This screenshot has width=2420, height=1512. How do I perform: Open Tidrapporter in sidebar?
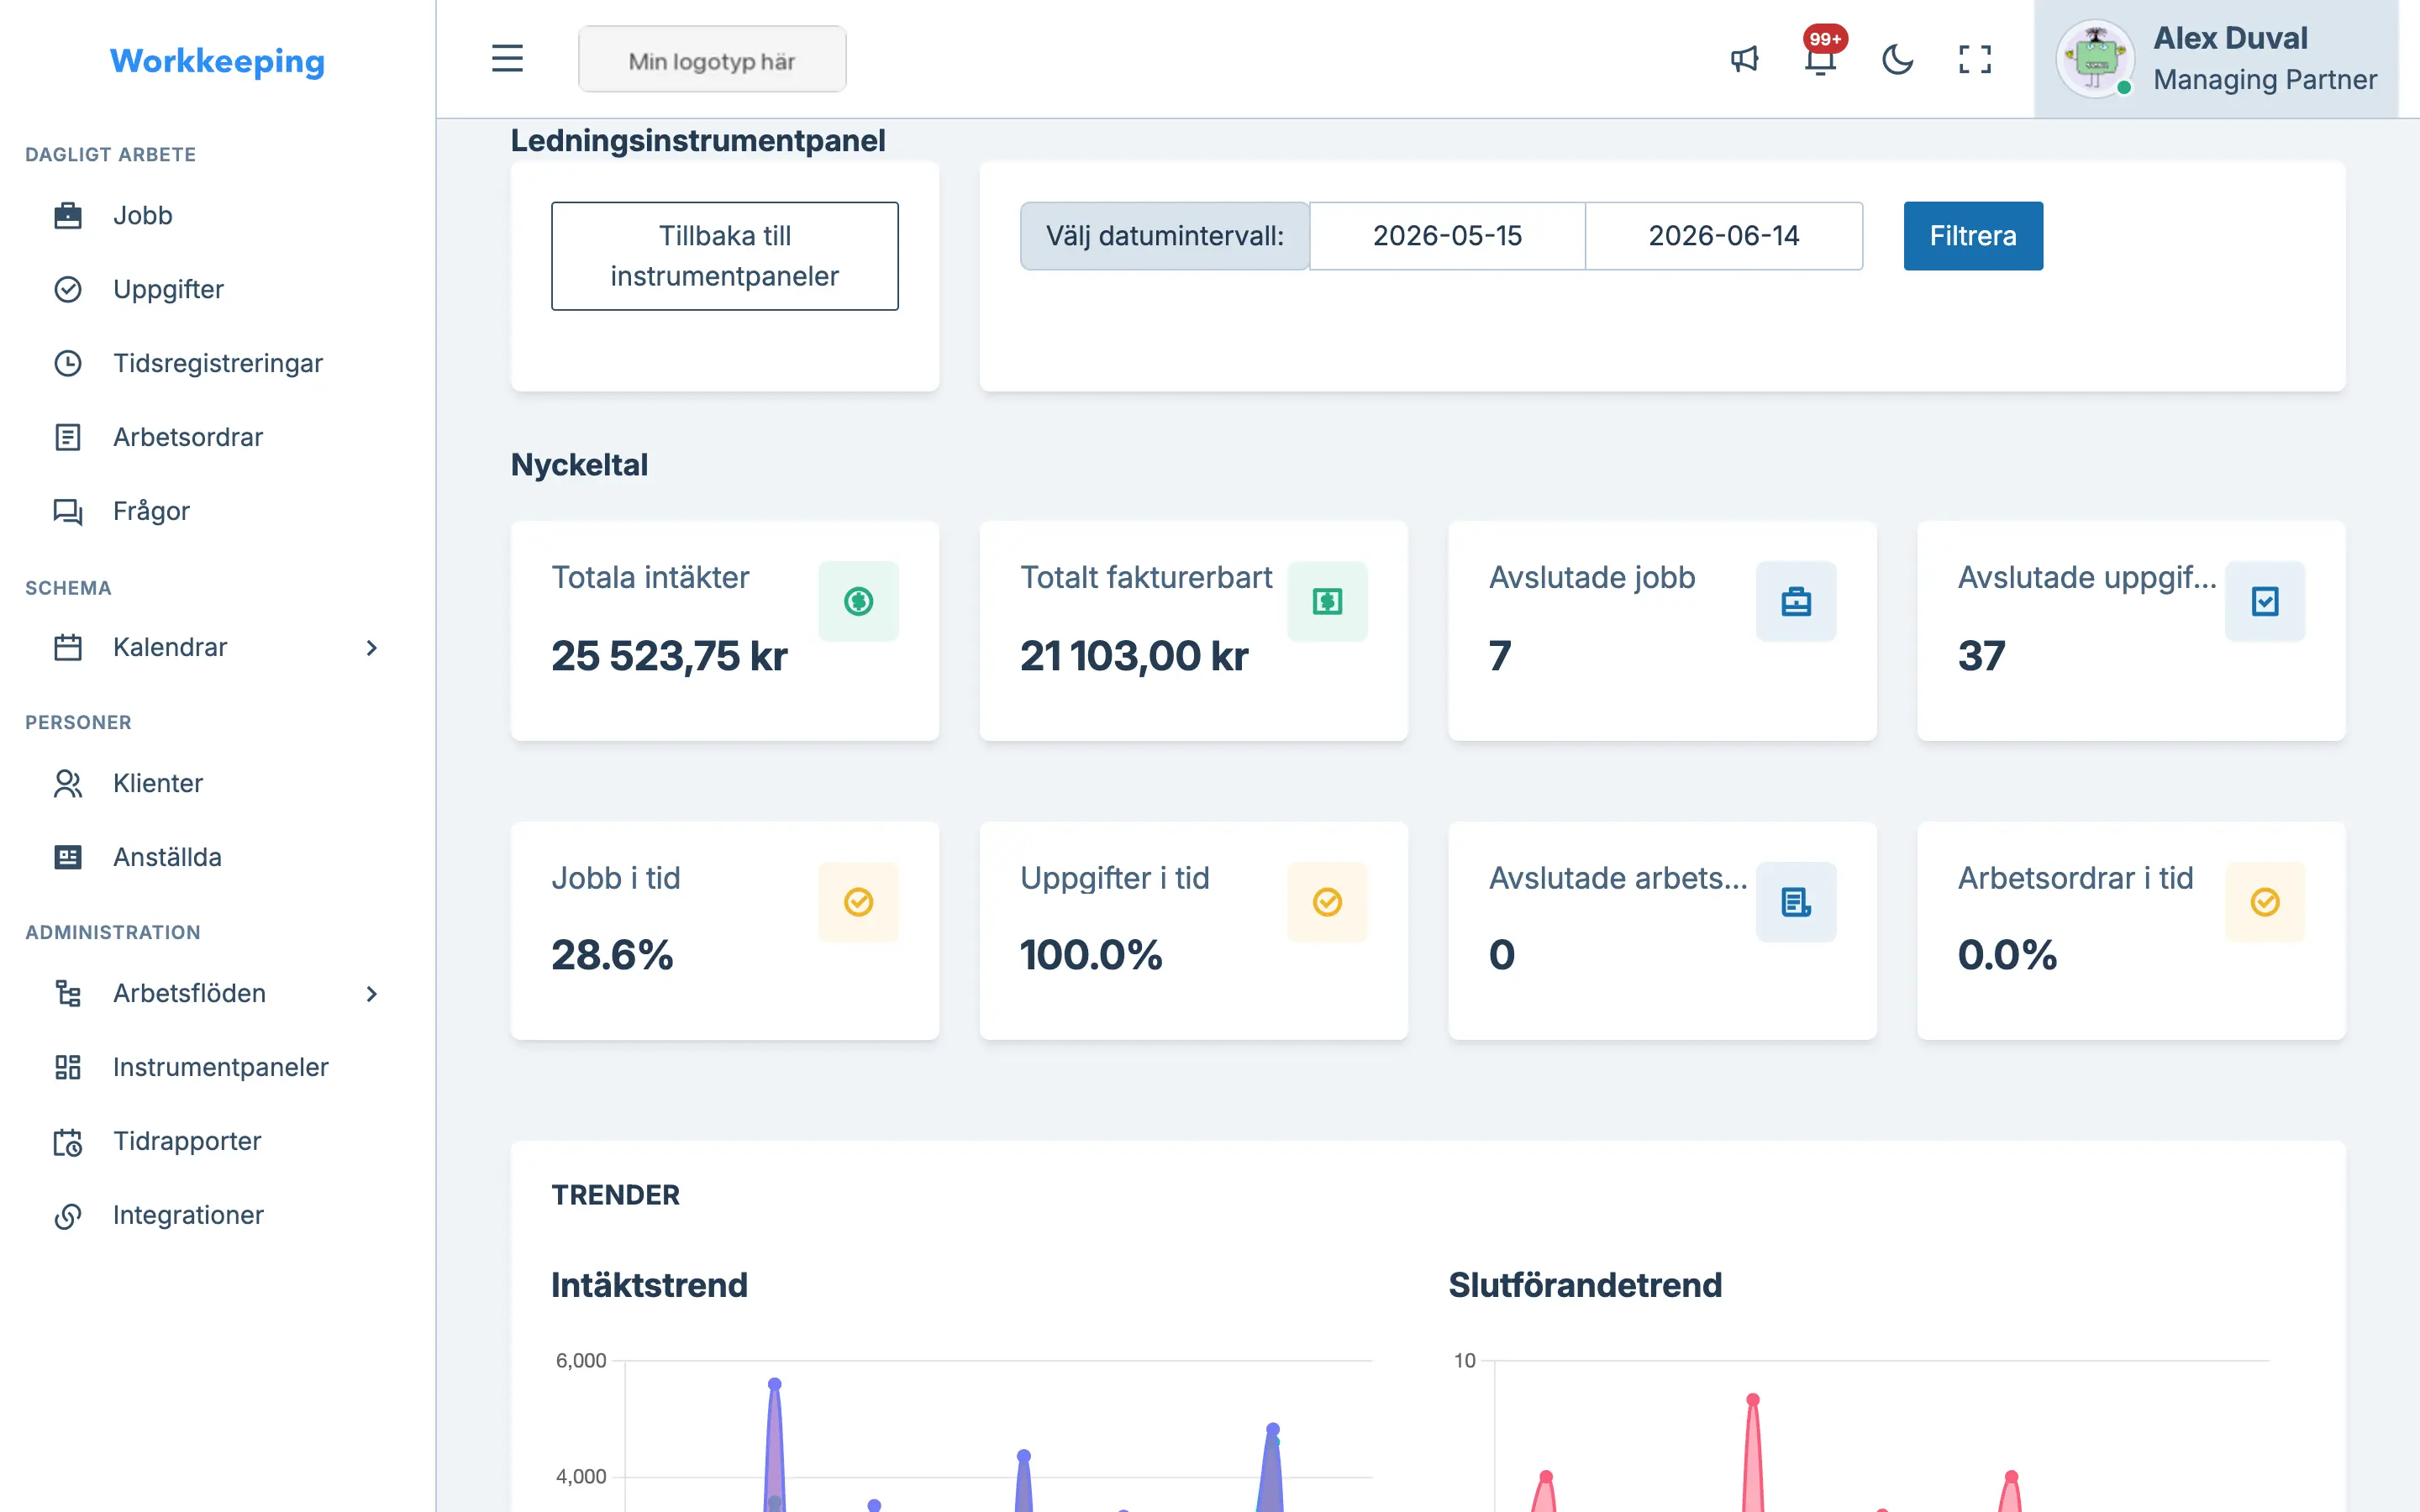click(187, 1141)
